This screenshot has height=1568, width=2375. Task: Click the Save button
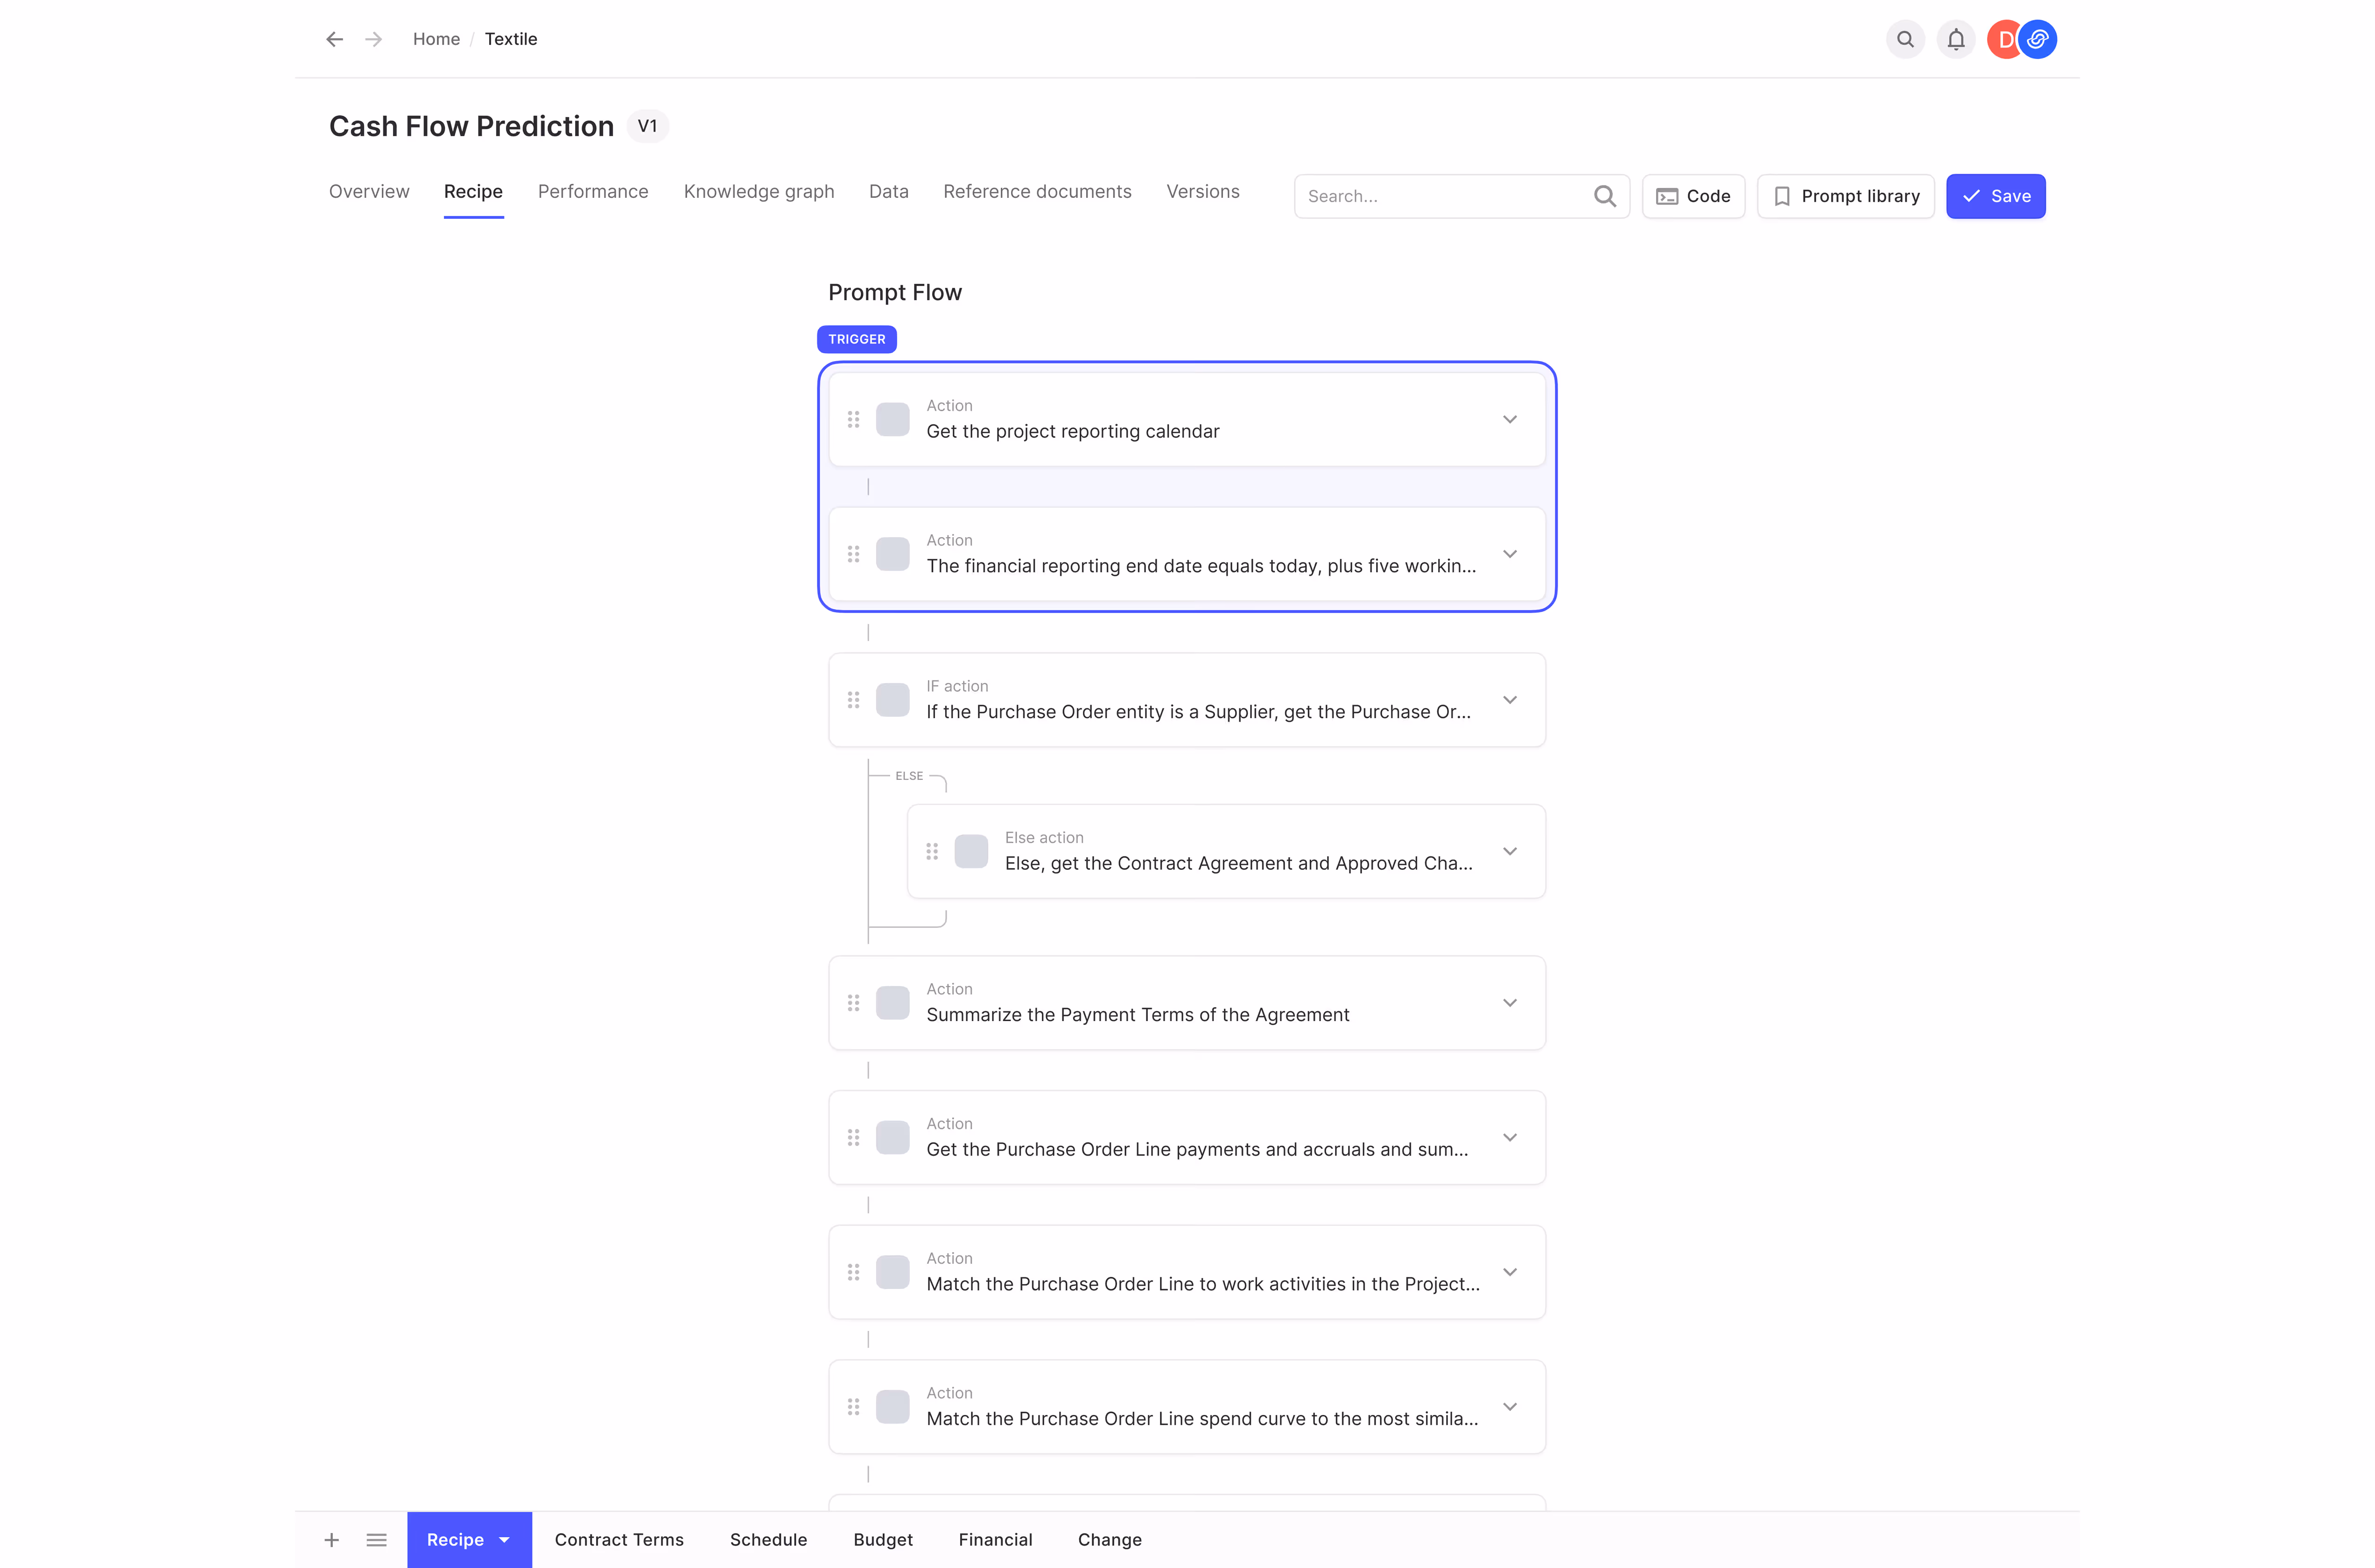(x=1995, y=196)
